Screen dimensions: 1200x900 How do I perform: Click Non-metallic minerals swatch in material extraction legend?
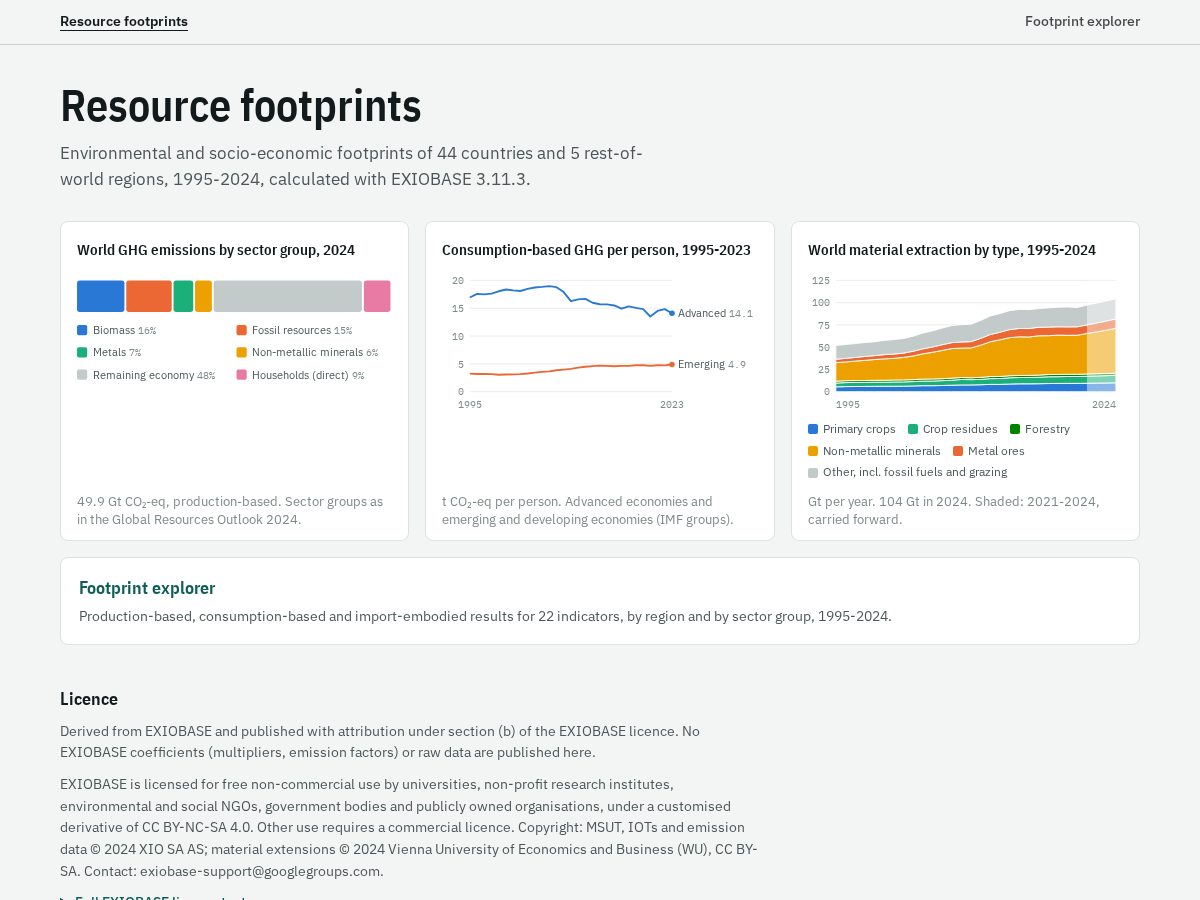point(813,451)
